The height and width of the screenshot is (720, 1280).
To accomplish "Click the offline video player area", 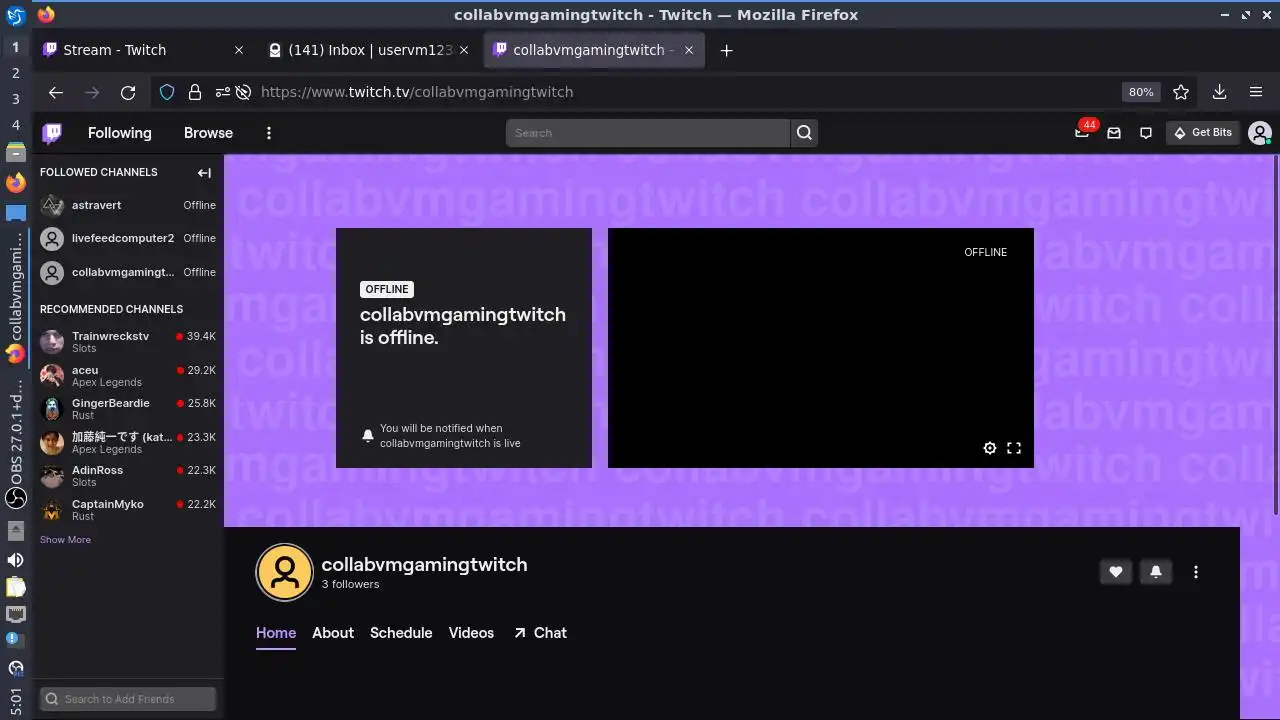I will [821, 348].
